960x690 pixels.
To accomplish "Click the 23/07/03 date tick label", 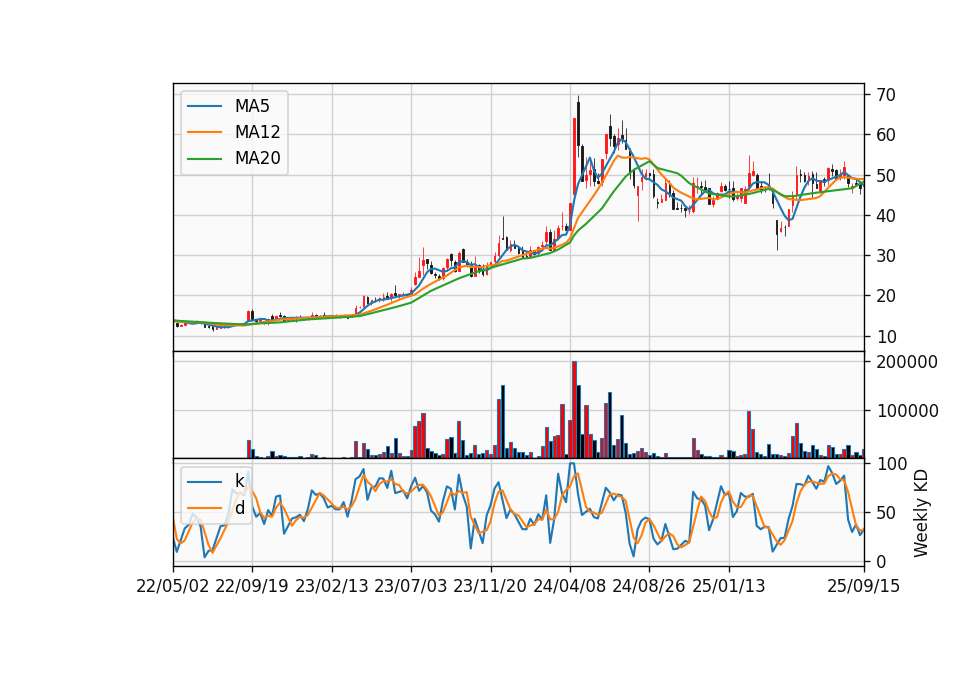I will (x=411, y=586).
